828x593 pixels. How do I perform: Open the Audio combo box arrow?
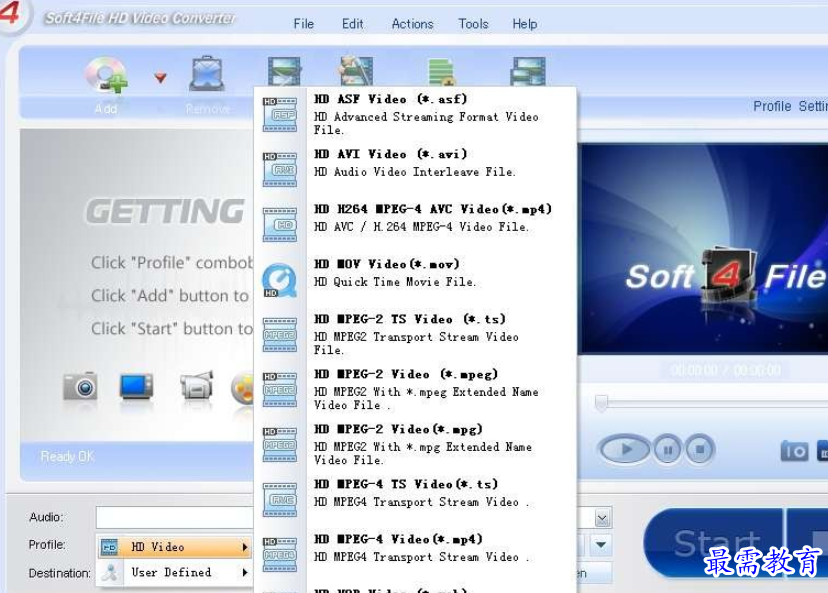pos(602,518)
